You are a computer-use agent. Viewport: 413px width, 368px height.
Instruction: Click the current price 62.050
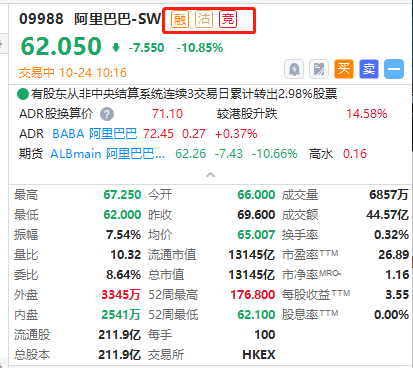pos(61,46)
